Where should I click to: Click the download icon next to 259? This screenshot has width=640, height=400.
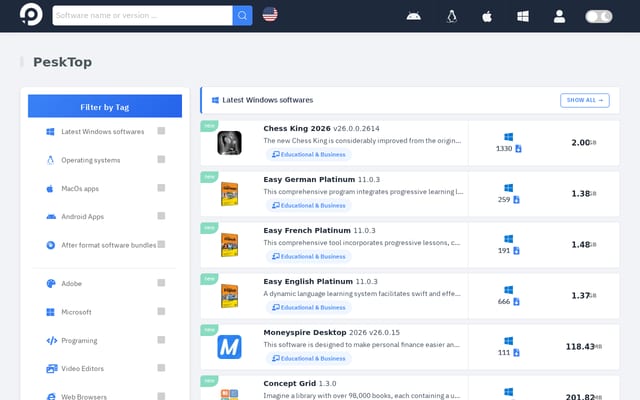[516, 200]
